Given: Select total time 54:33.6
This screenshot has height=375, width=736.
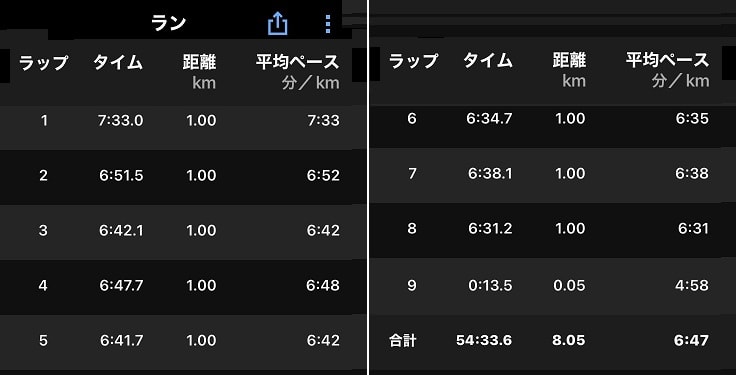Looking at the screenshot, I should coord(484,340).
